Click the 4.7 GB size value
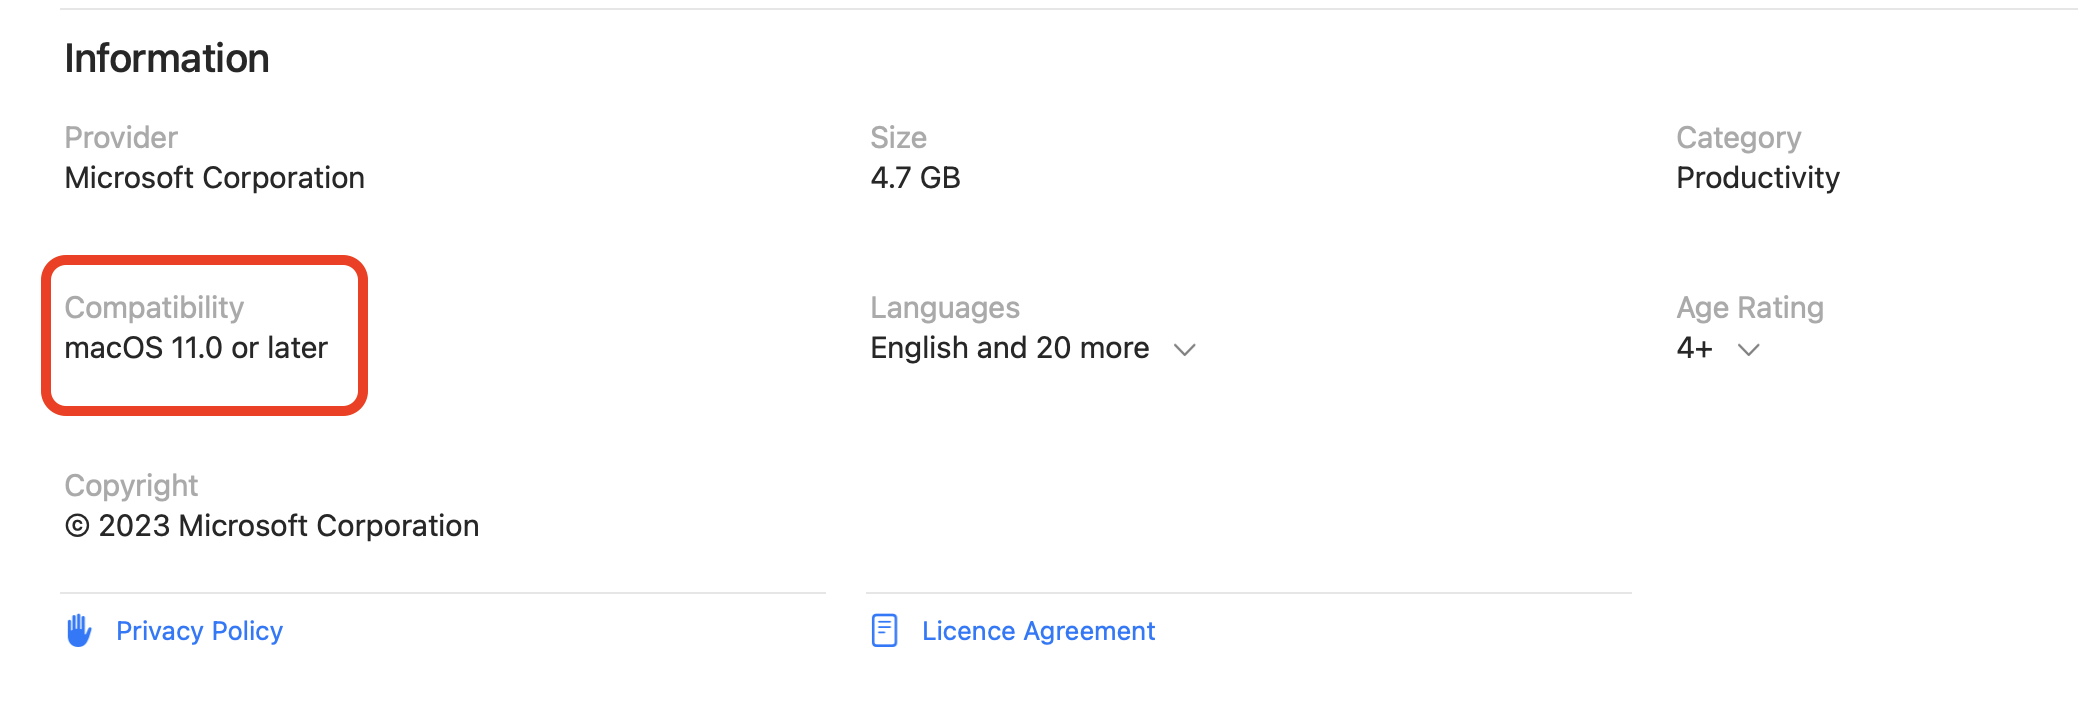The image size is (2078, 706). [x=915, y=178]
